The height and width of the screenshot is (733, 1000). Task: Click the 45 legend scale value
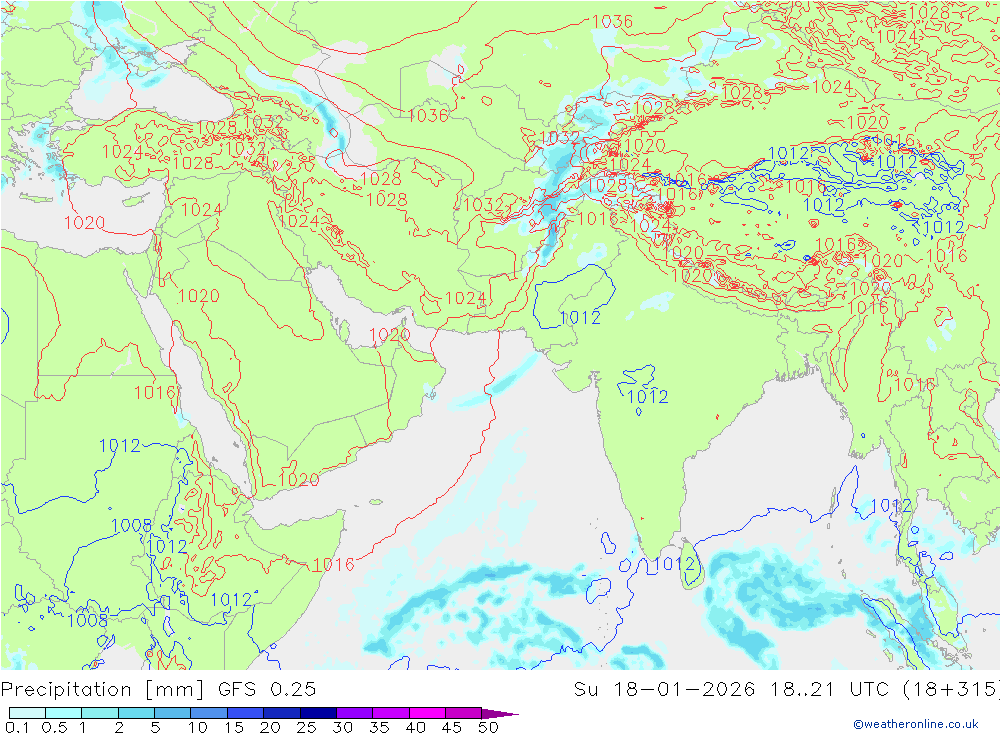452,727
